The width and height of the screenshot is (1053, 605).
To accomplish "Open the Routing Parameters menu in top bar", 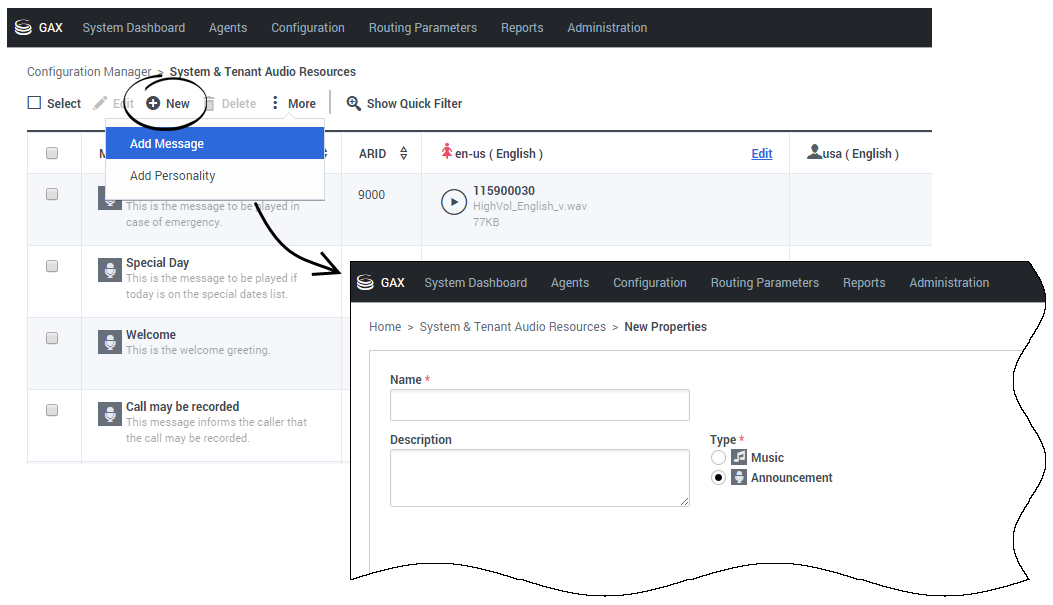I will pyautogui.click(x=422, y=28).
